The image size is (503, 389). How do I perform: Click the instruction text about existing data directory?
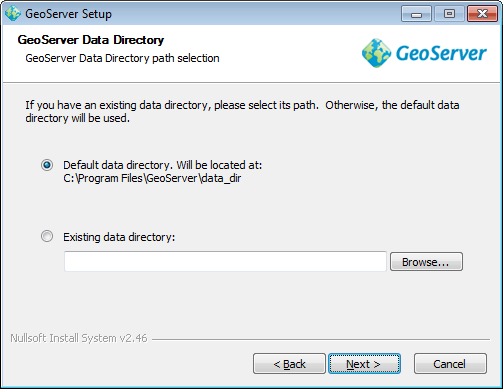[x=242, y=112]
